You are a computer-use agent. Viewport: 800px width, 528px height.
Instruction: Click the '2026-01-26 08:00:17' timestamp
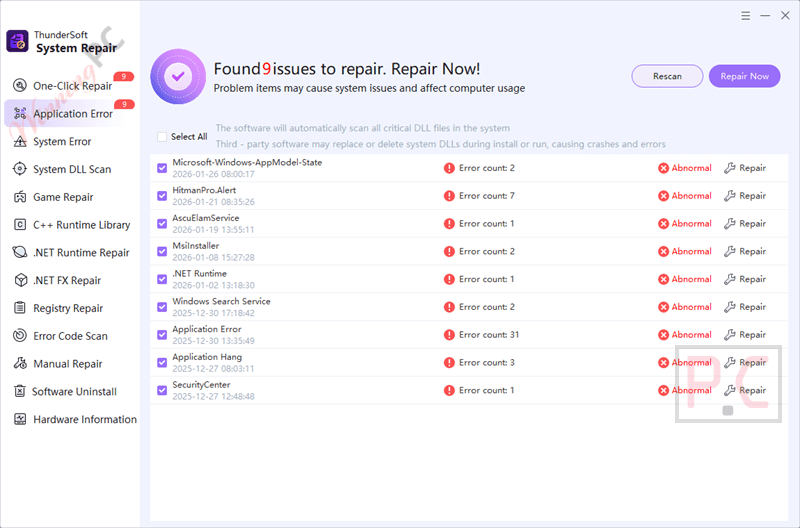click(x=213, y=174)
